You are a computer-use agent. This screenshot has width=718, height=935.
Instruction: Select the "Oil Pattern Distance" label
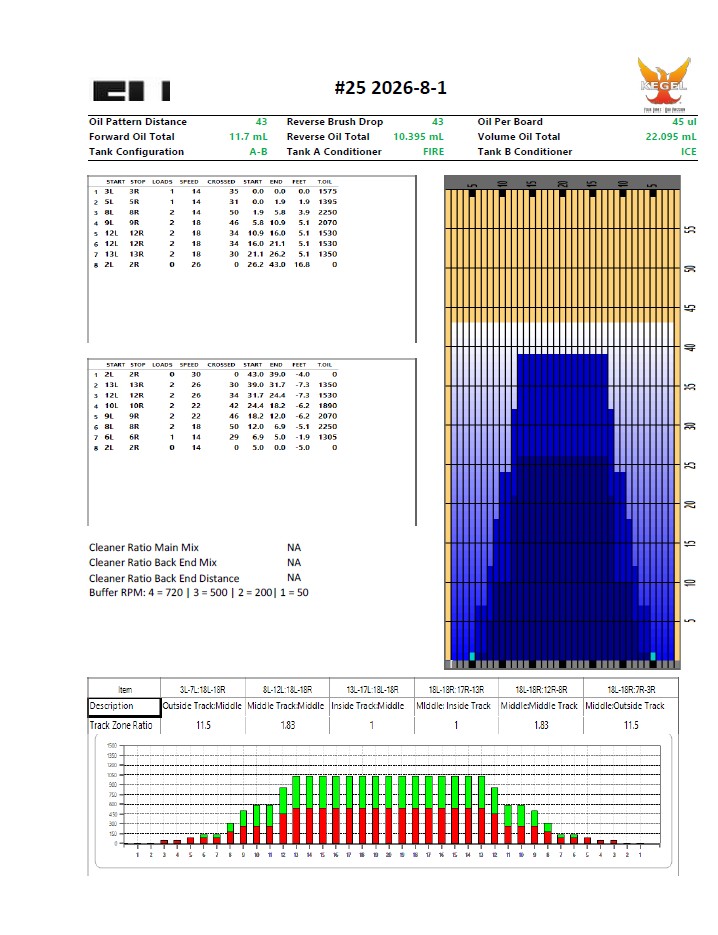(138, 122)
